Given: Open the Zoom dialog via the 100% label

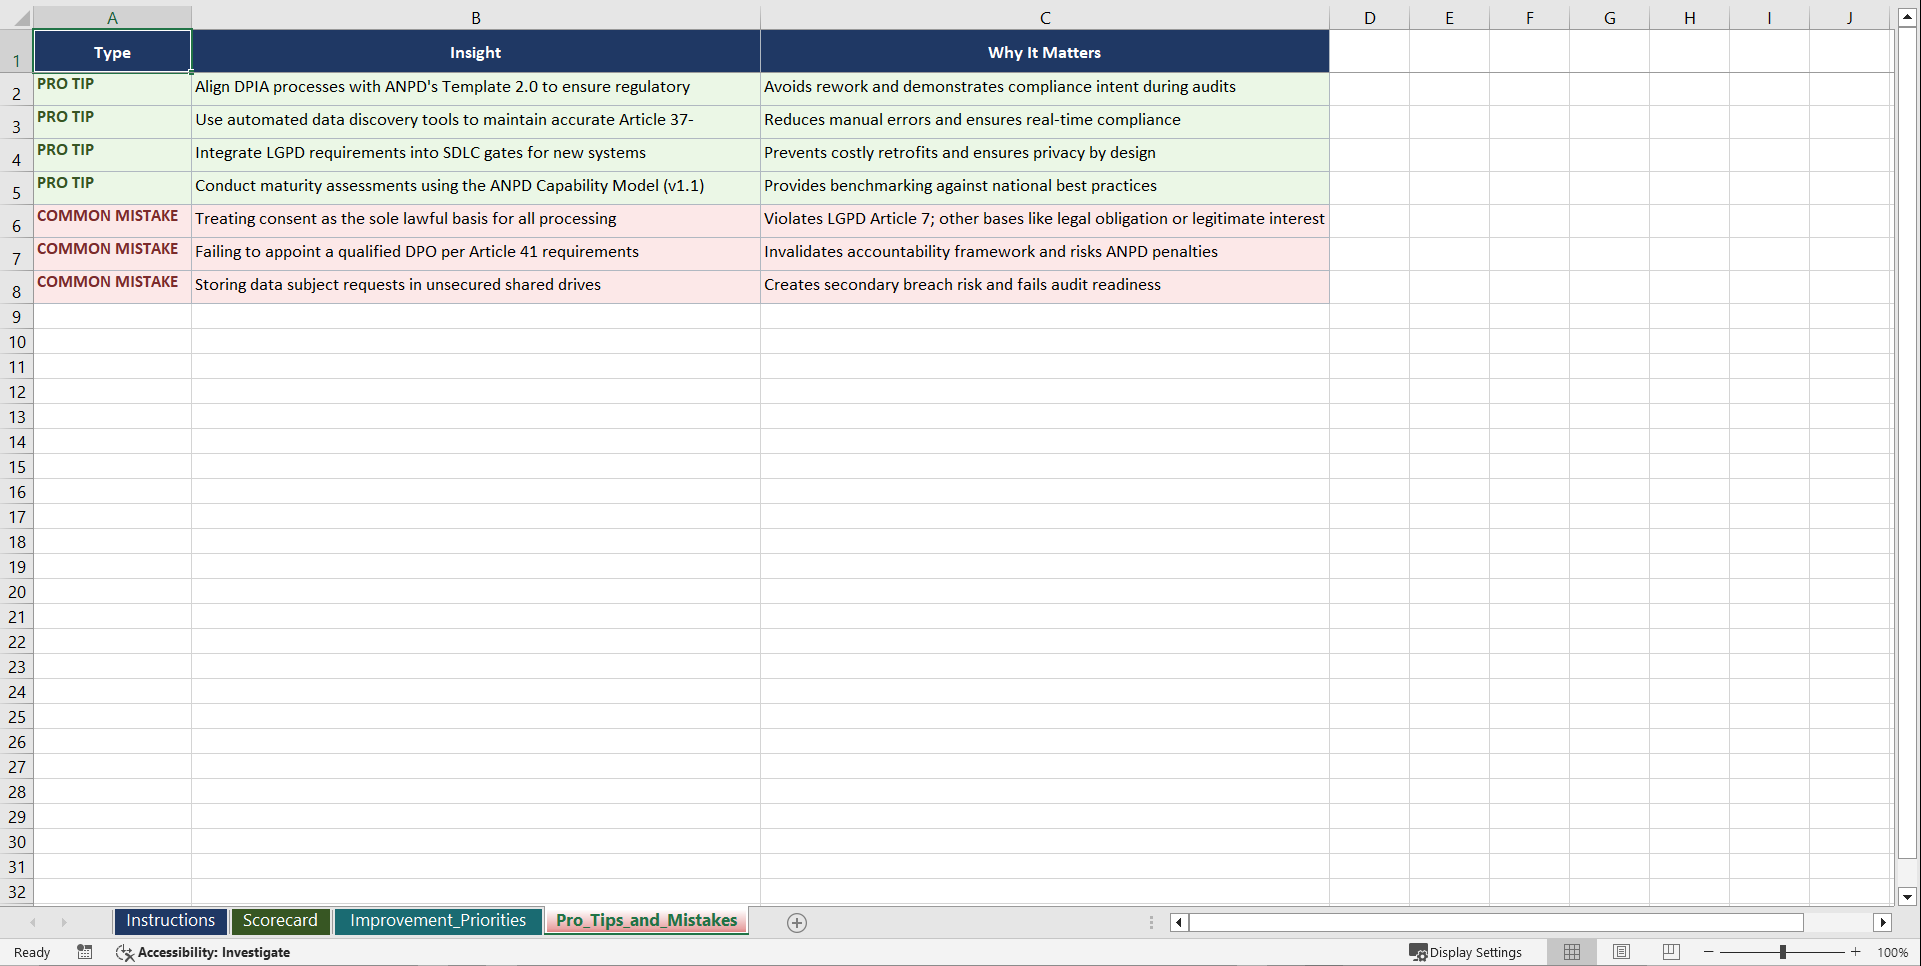Looking at the screenshot, I should tap(1892, 952).
